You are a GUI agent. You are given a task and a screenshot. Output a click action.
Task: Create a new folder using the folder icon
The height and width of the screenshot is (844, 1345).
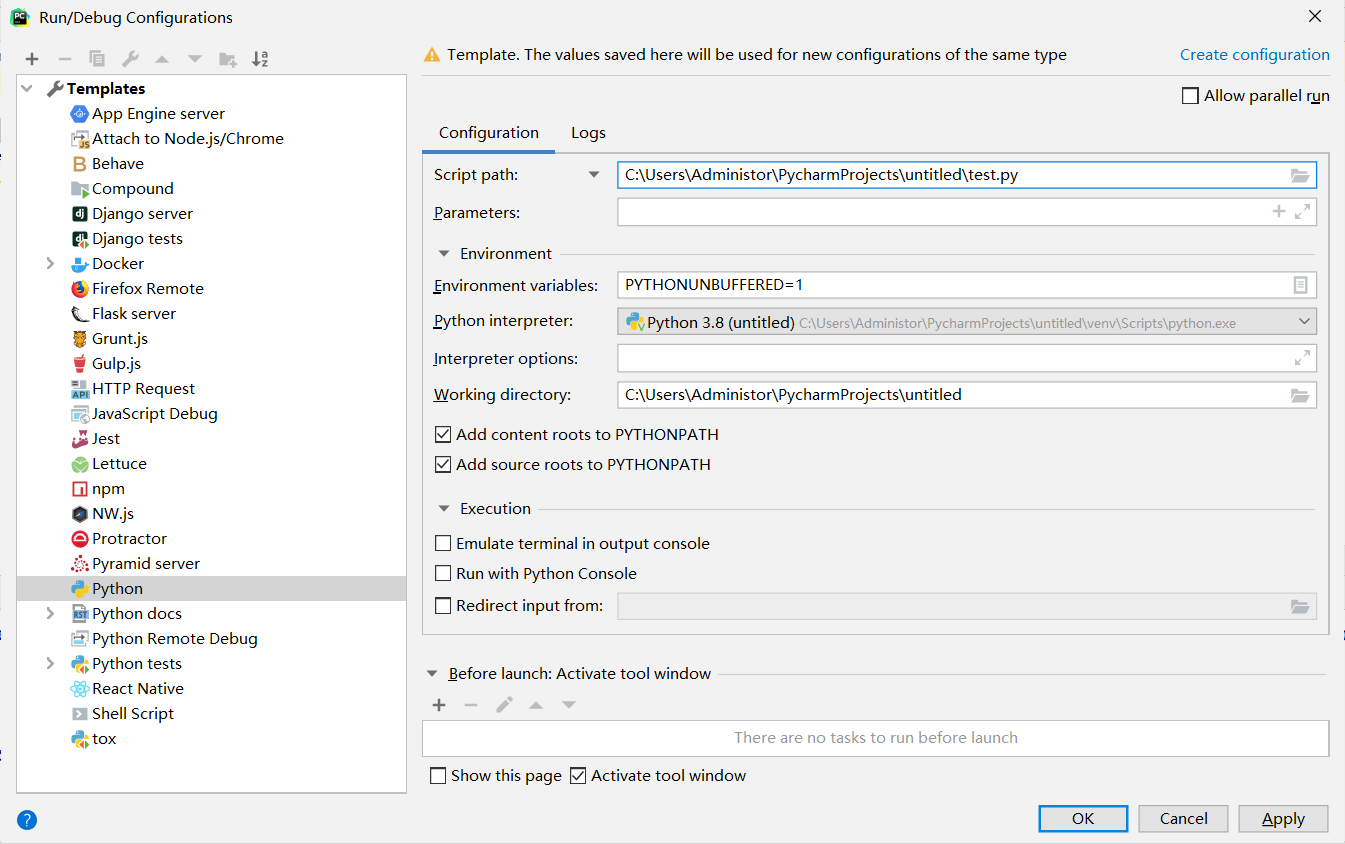(228, 59)
